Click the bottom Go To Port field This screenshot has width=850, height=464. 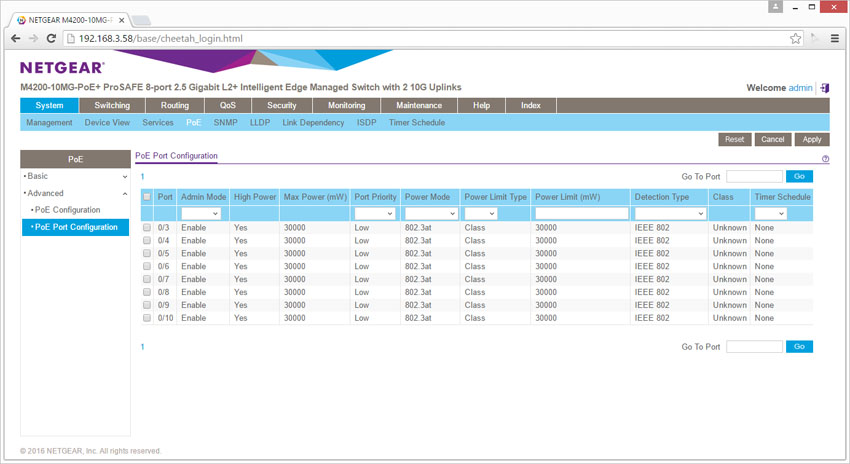[754, 346]
